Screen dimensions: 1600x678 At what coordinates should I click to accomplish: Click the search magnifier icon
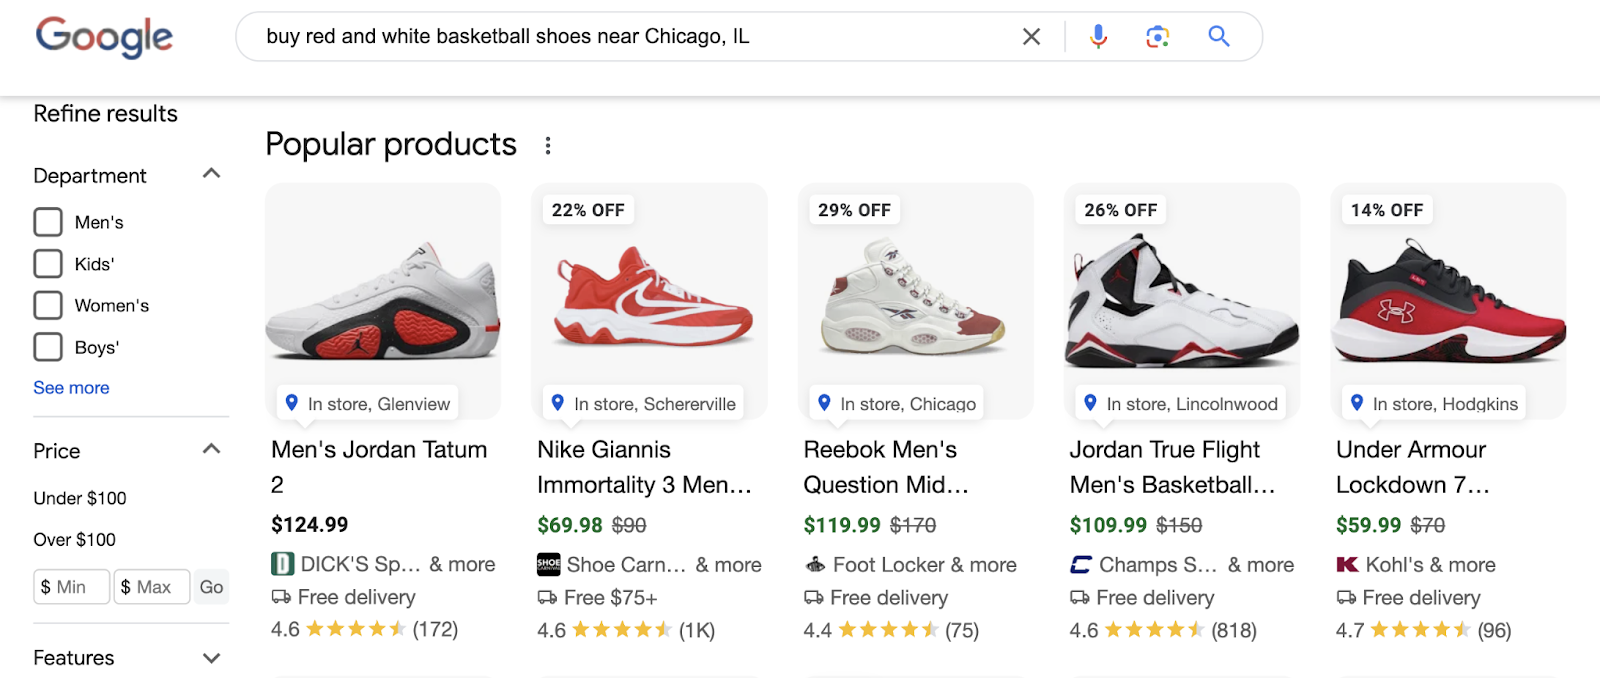coord(1219,36)
